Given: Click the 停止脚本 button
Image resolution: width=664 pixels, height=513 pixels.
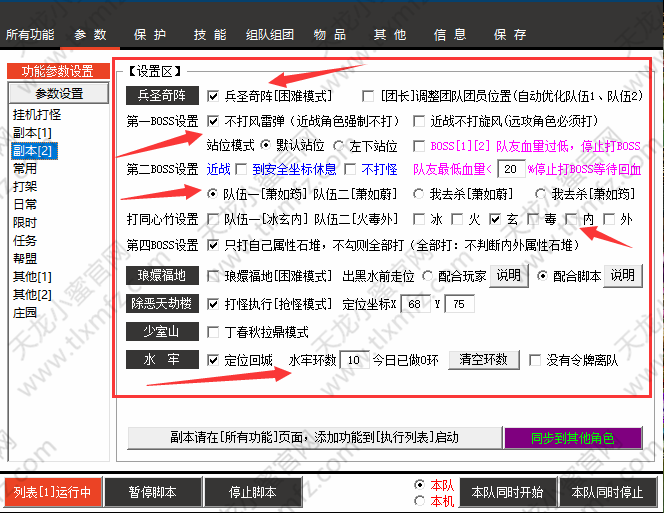Looking at the screenshot, I should click(253, 492).
